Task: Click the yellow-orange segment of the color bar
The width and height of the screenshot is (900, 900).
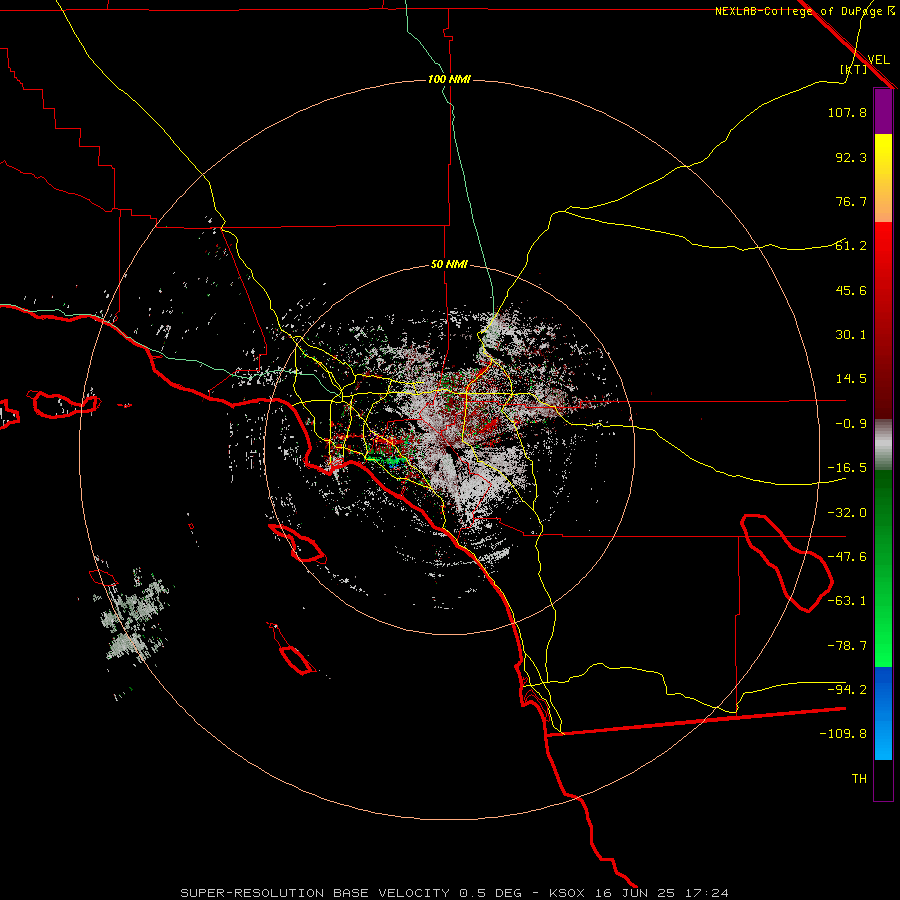Action: pyautogui.click(x=883, y=178)
